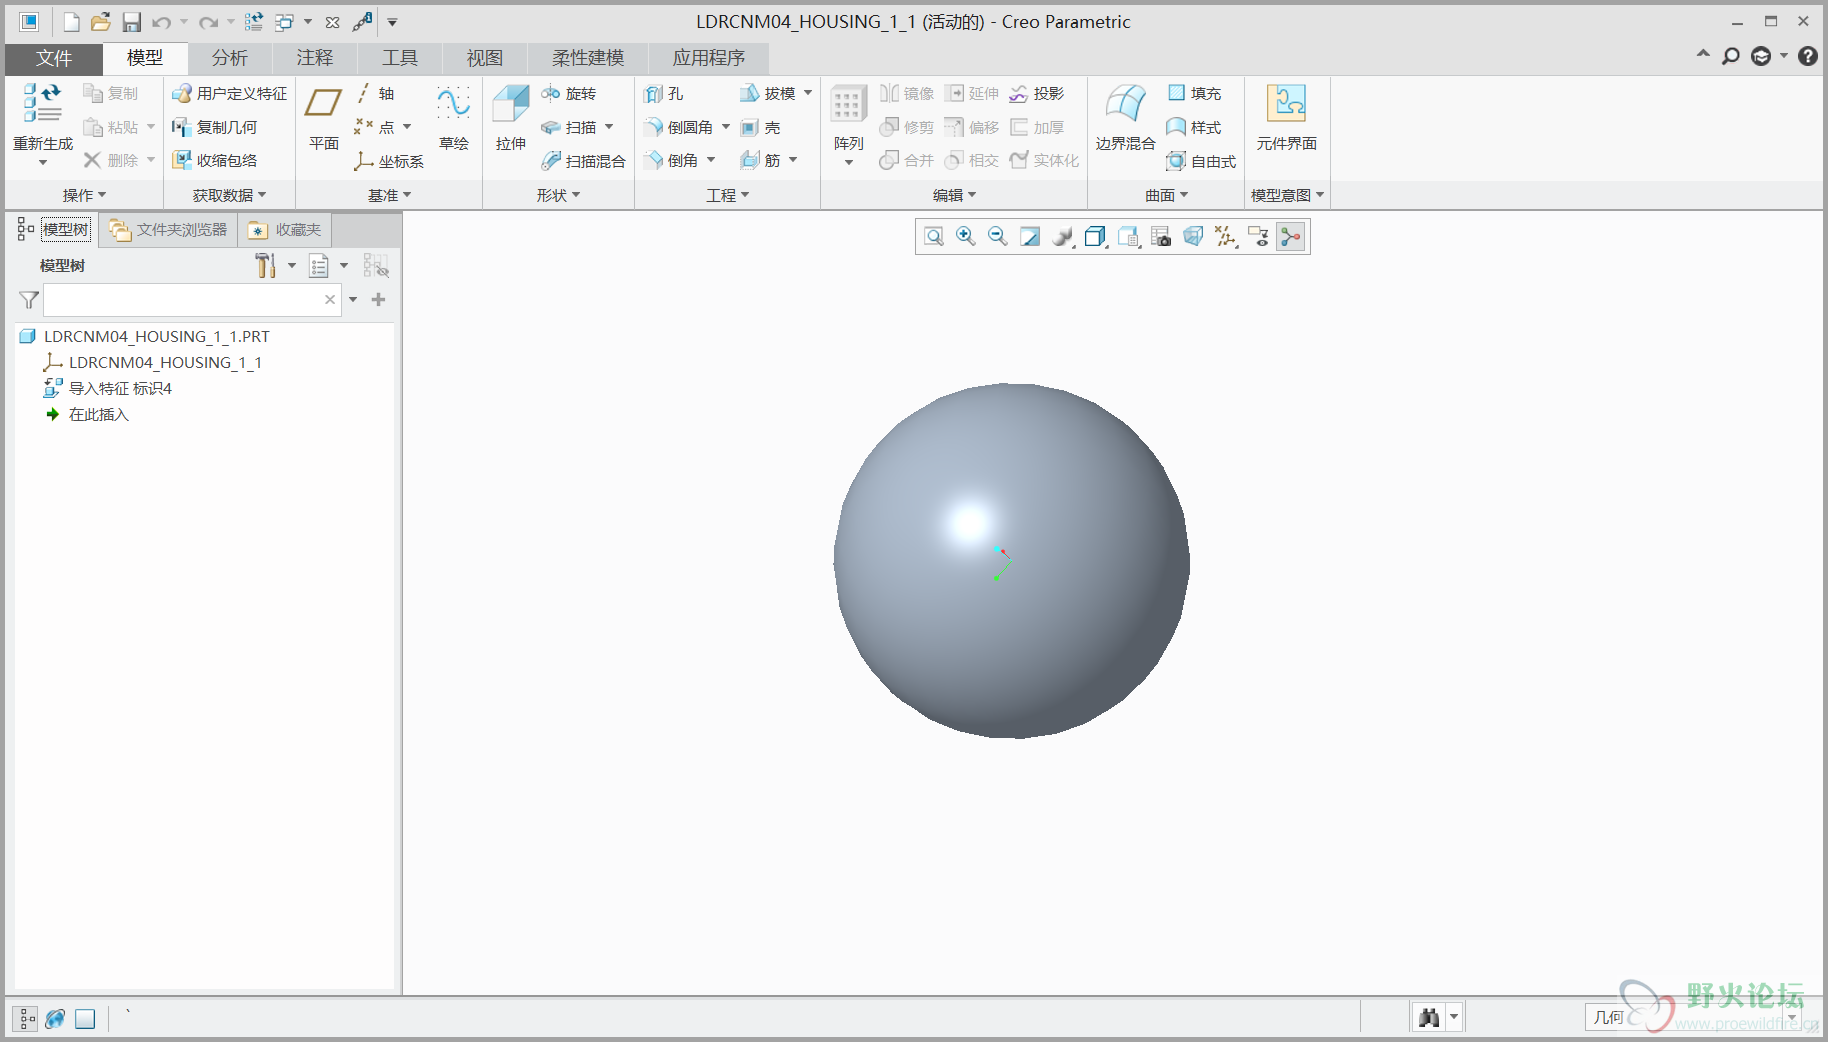Expand the 倒圆角 round dropdown arrow
This screenshot has height=1042, width=1828.
[x=726, y=128]
